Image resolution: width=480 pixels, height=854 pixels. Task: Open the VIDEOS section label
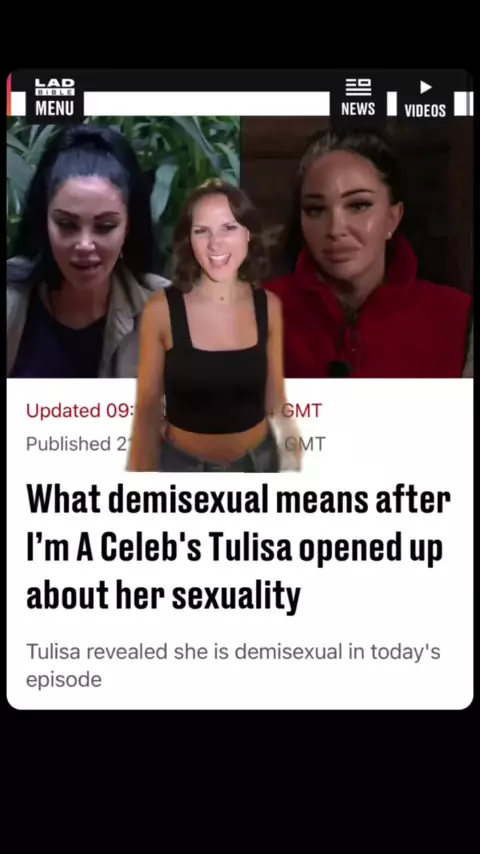(425, 111)
